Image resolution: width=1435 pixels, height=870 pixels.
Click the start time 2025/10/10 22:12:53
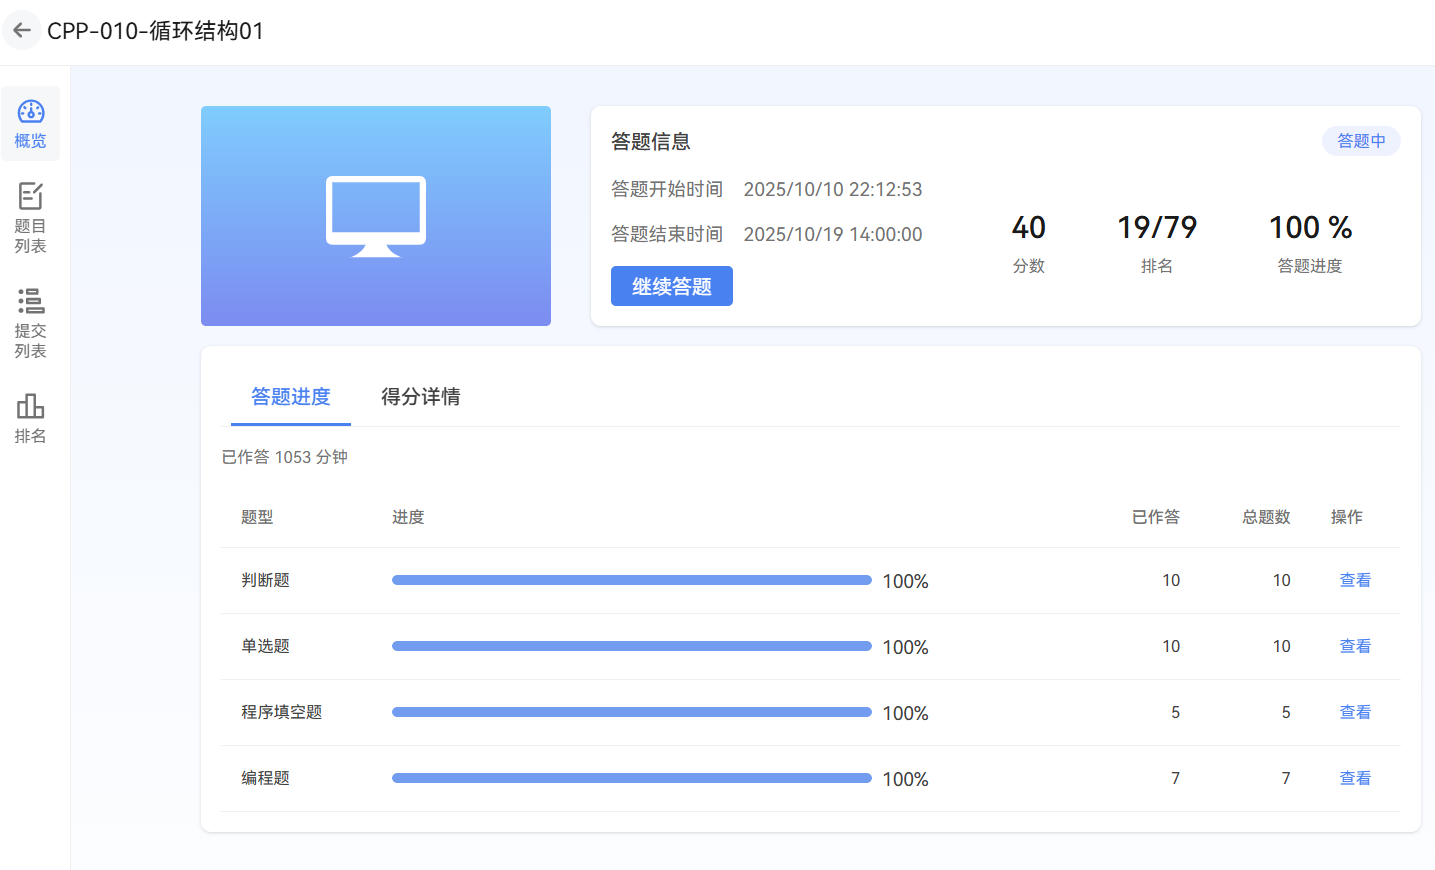(x=833, y=189)
